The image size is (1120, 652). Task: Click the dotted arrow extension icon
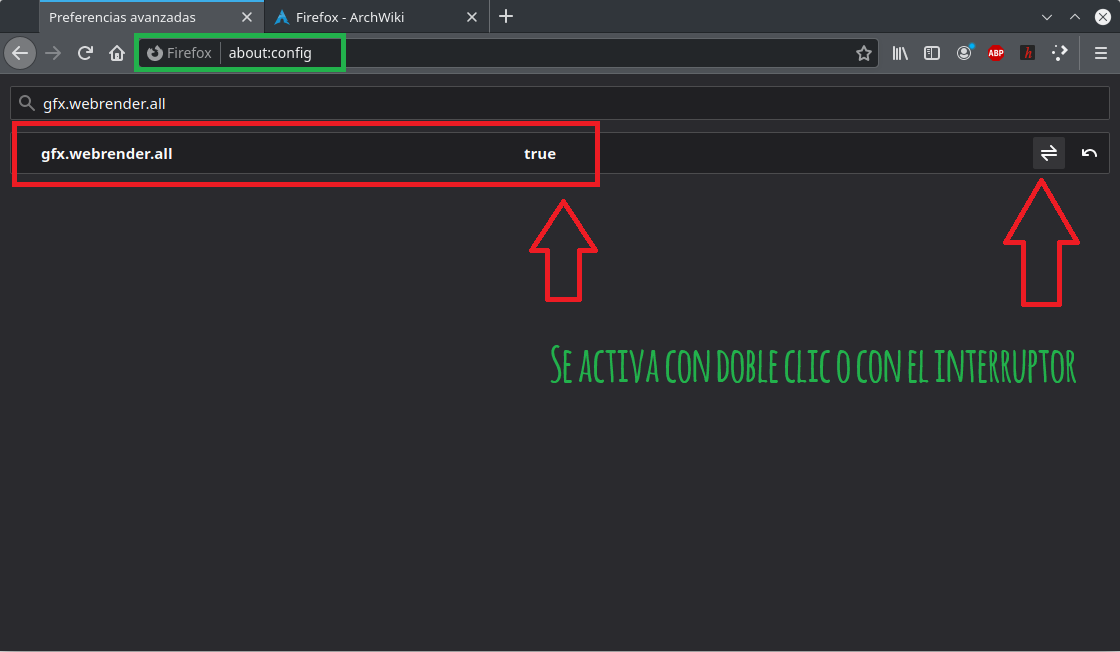[1059, 53]
